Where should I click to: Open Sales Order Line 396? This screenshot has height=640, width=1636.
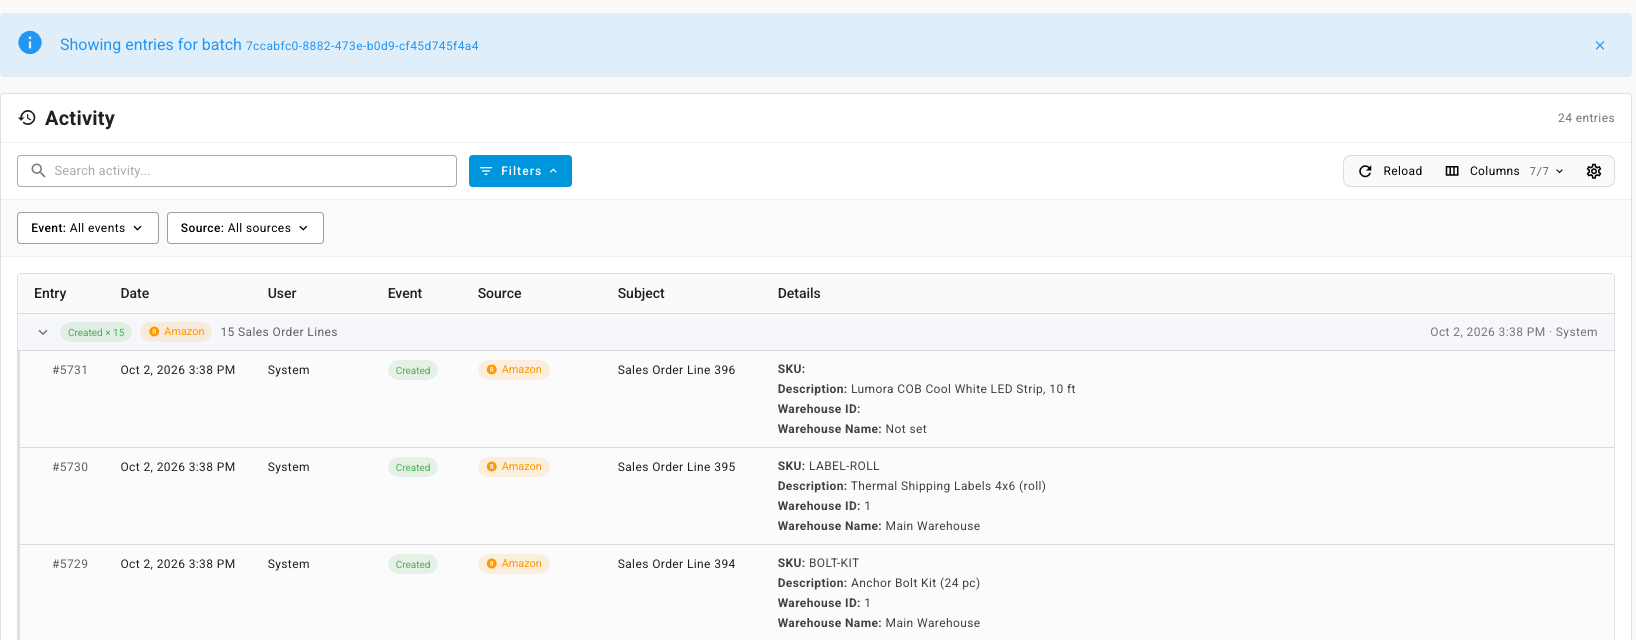click(676, 370)
